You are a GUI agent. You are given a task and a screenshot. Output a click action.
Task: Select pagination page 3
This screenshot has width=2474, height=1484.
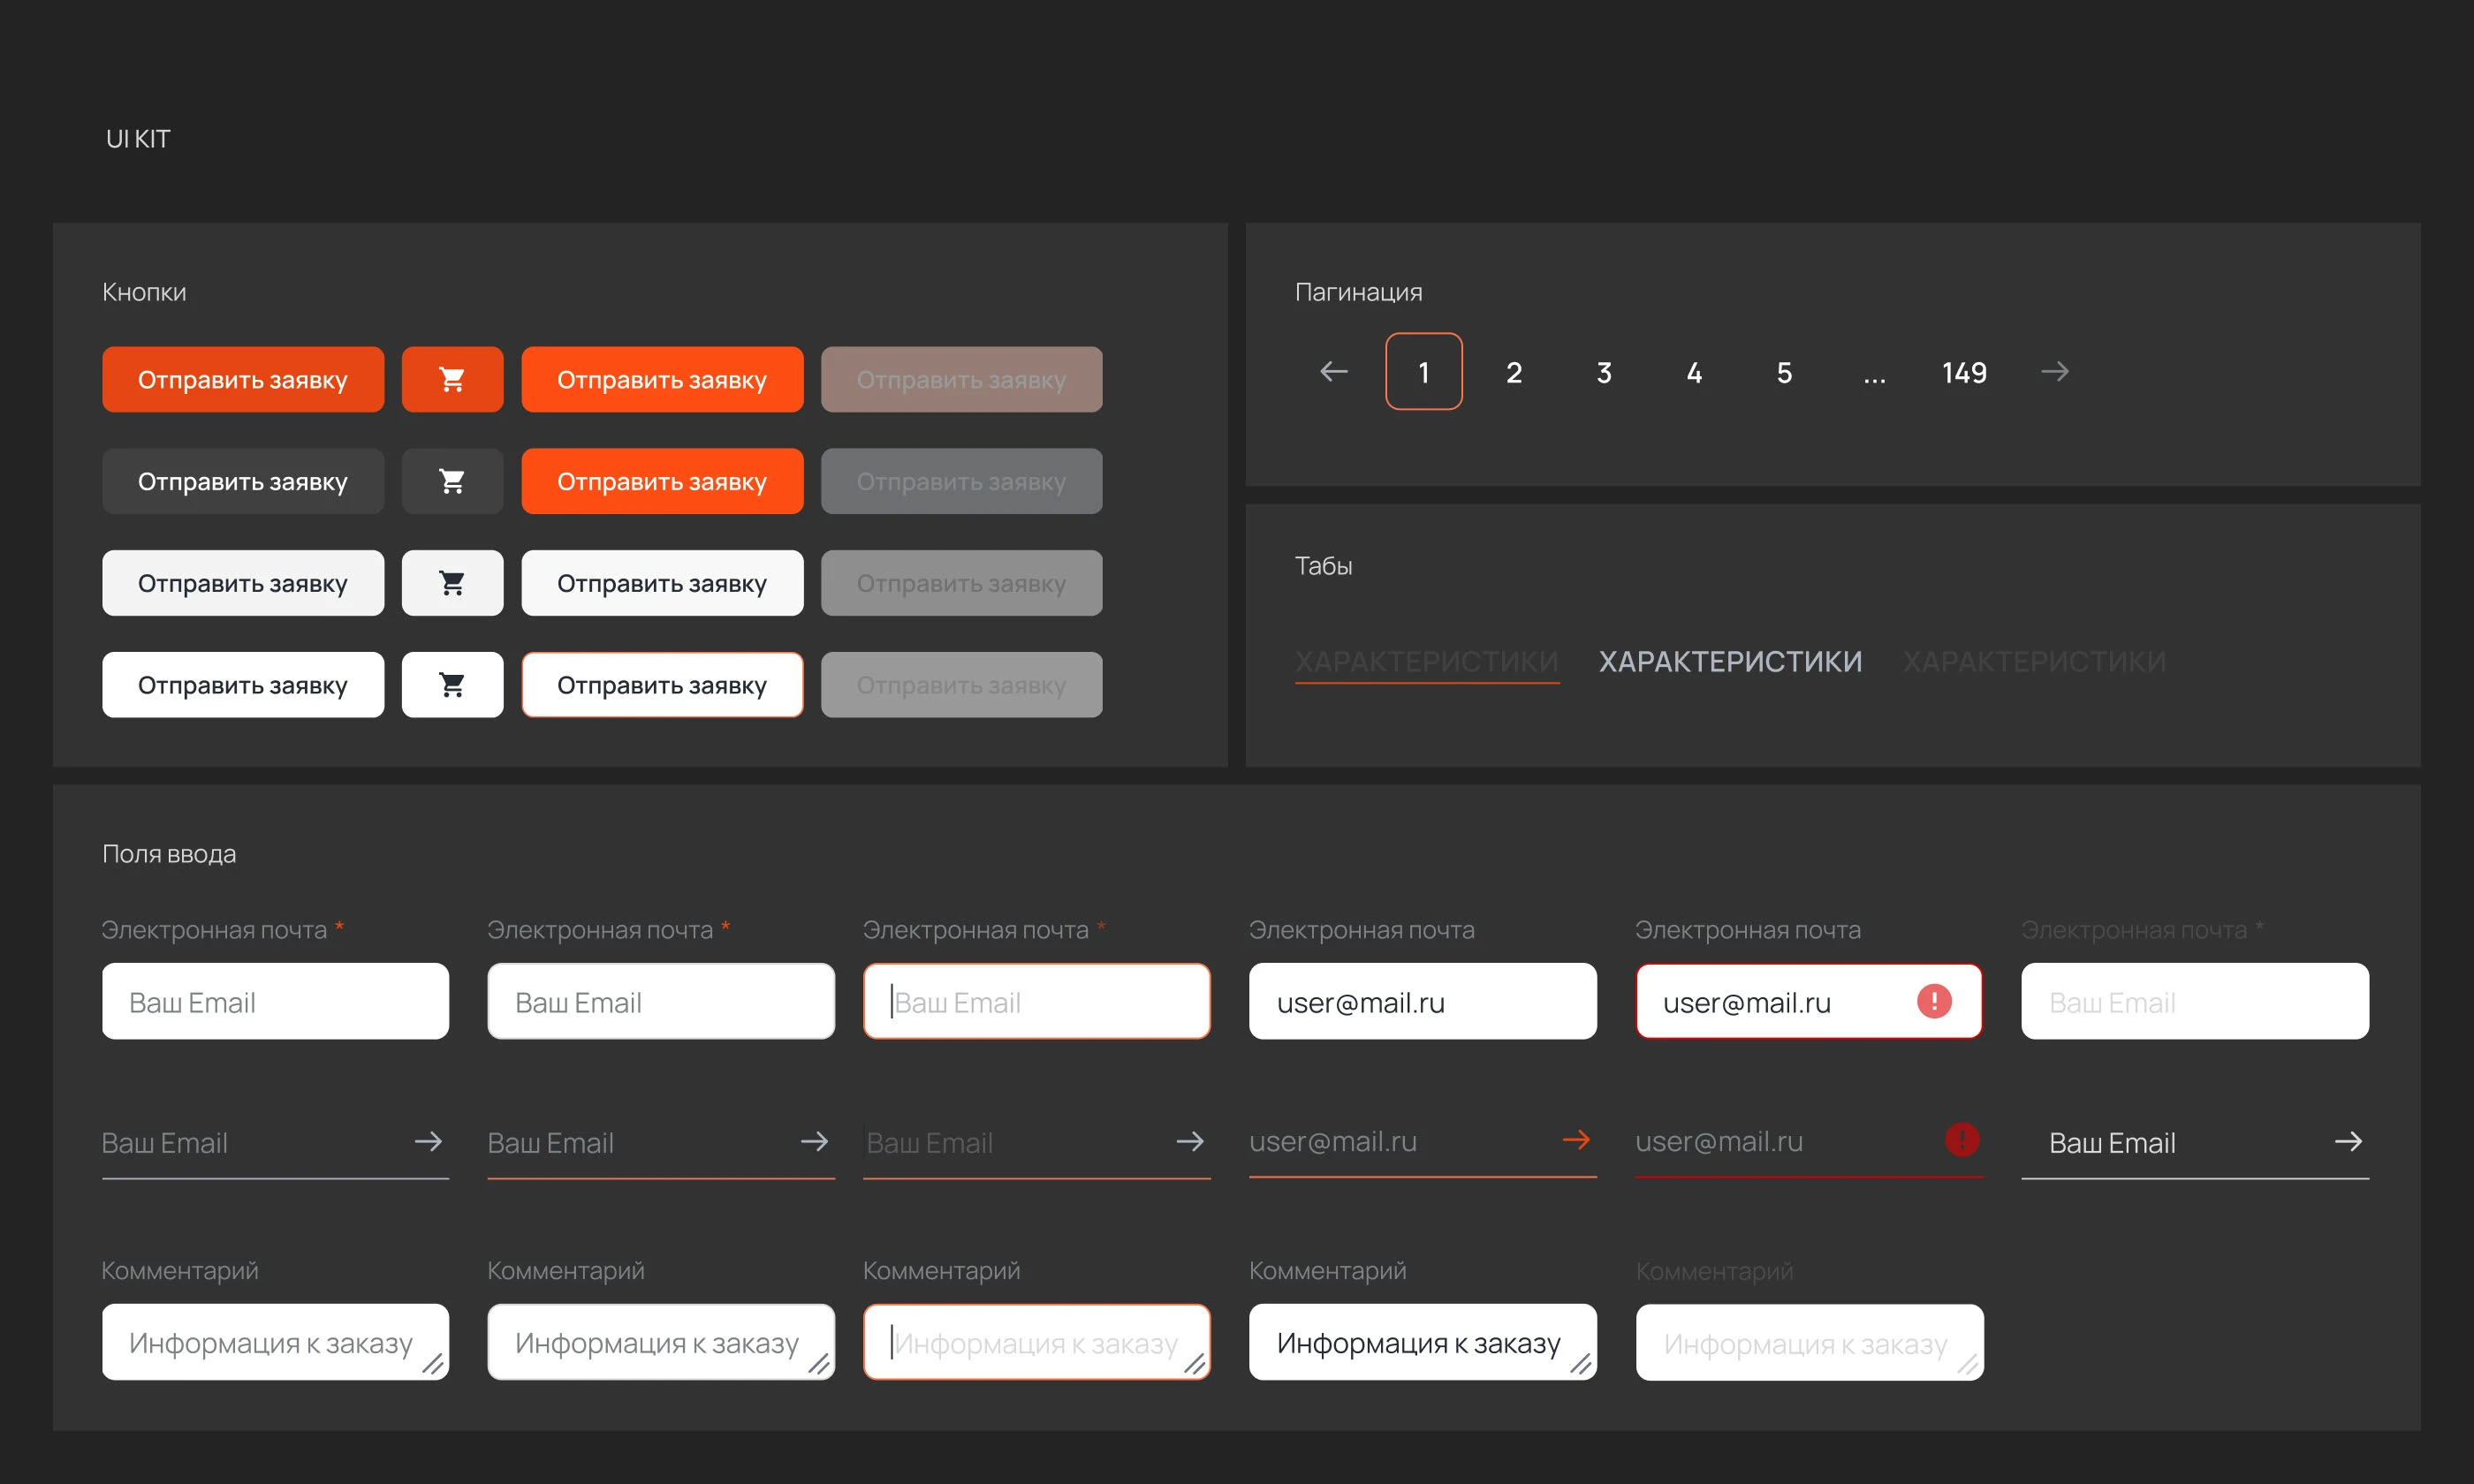(1603, 372)
